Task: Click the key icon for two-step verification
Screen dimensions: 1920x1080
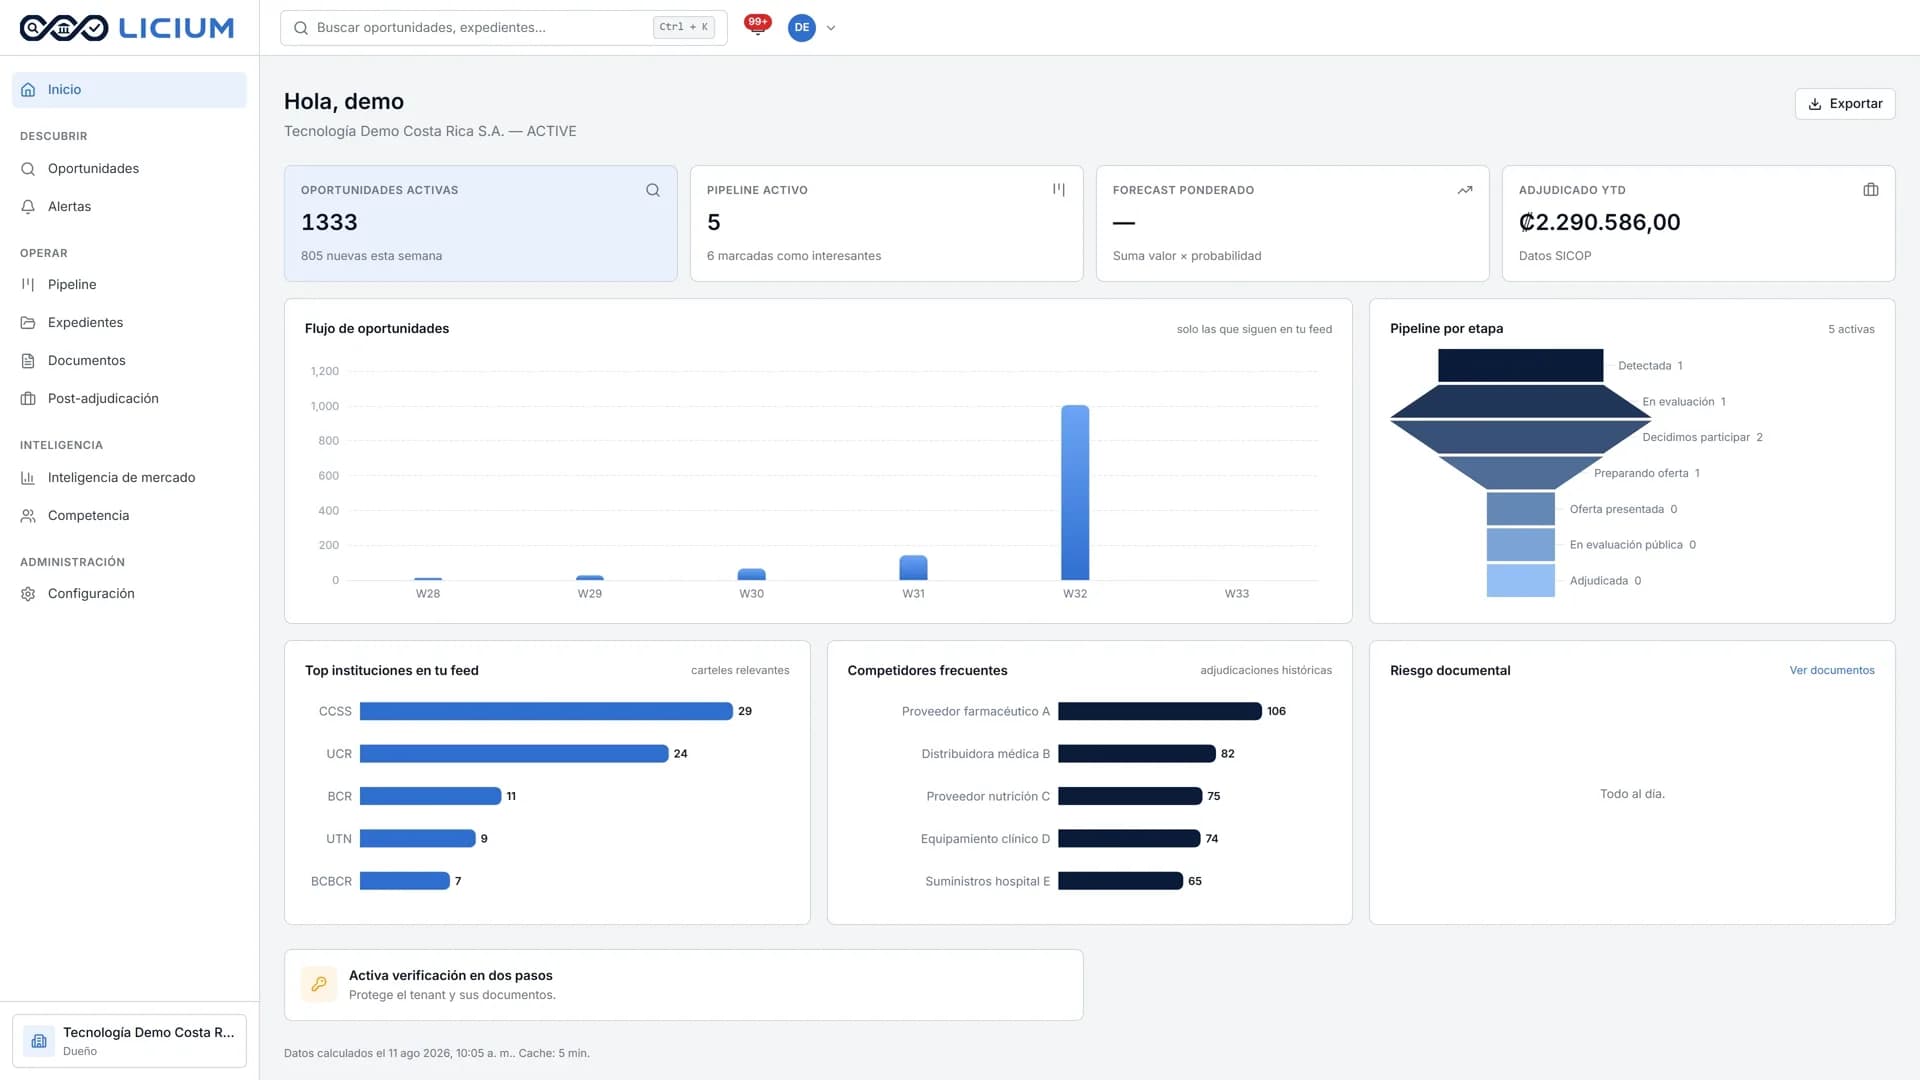Action: click(x=319, y=985)
